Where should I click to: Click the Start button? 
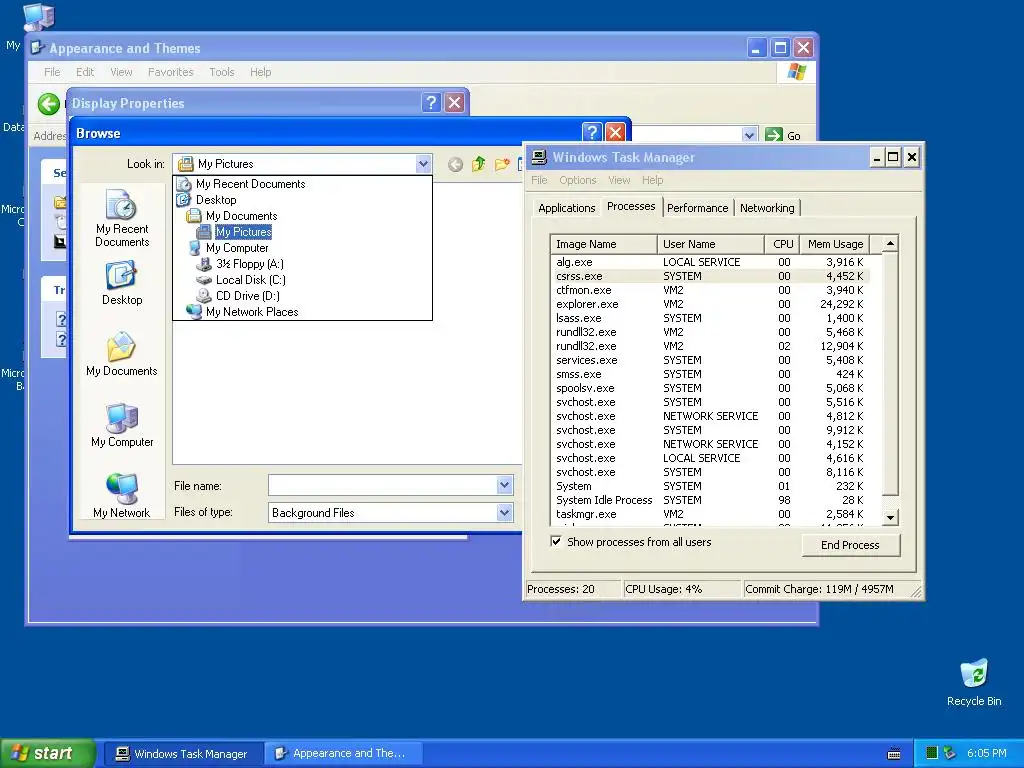pyautogui.click(x=47, y=753)
